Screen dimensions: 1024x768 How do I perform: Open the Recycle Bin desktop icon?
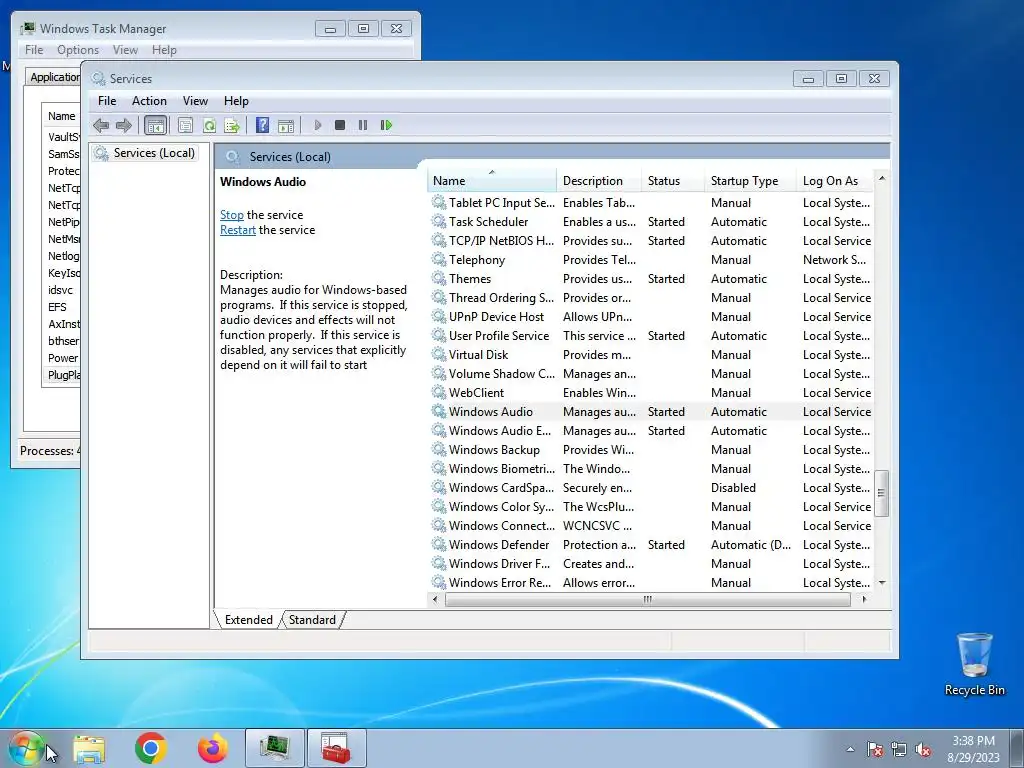pos(974,664)
